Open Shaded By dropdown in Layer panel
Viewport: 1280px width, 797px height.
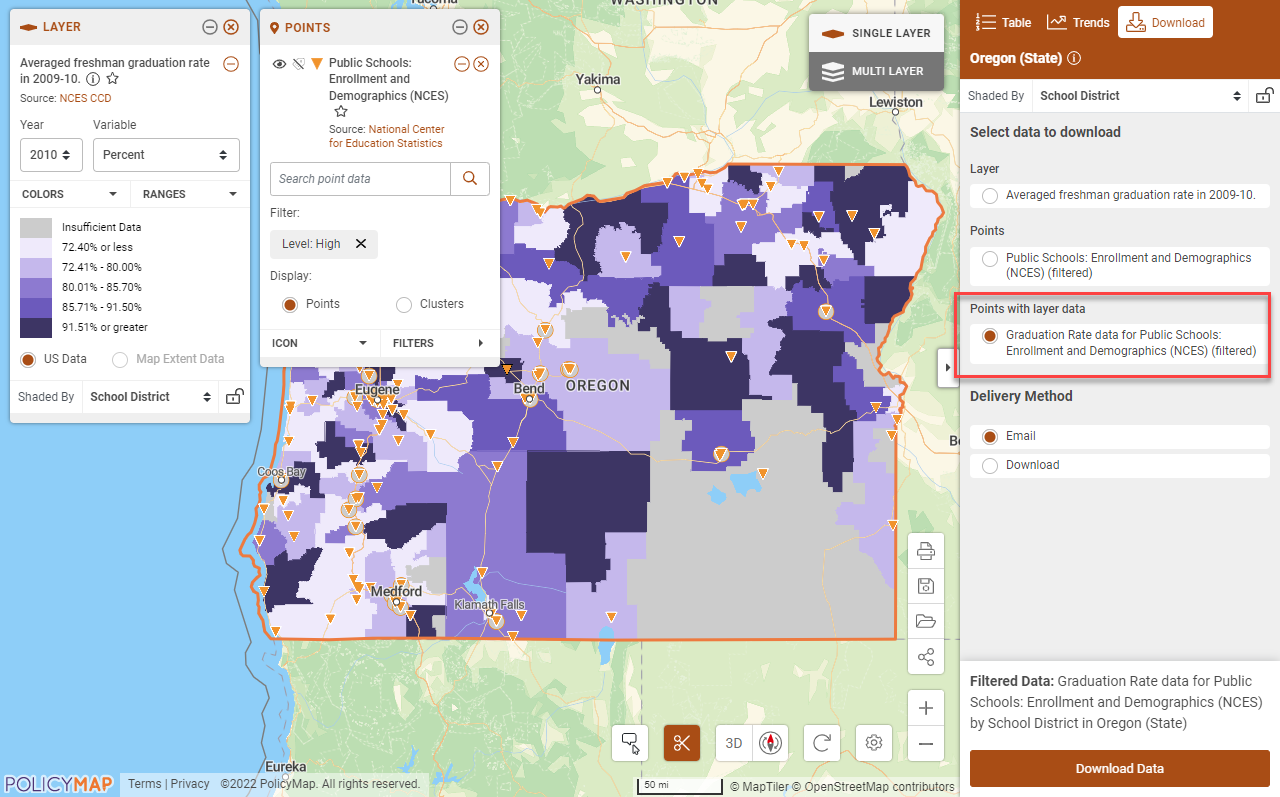[151, 397]
